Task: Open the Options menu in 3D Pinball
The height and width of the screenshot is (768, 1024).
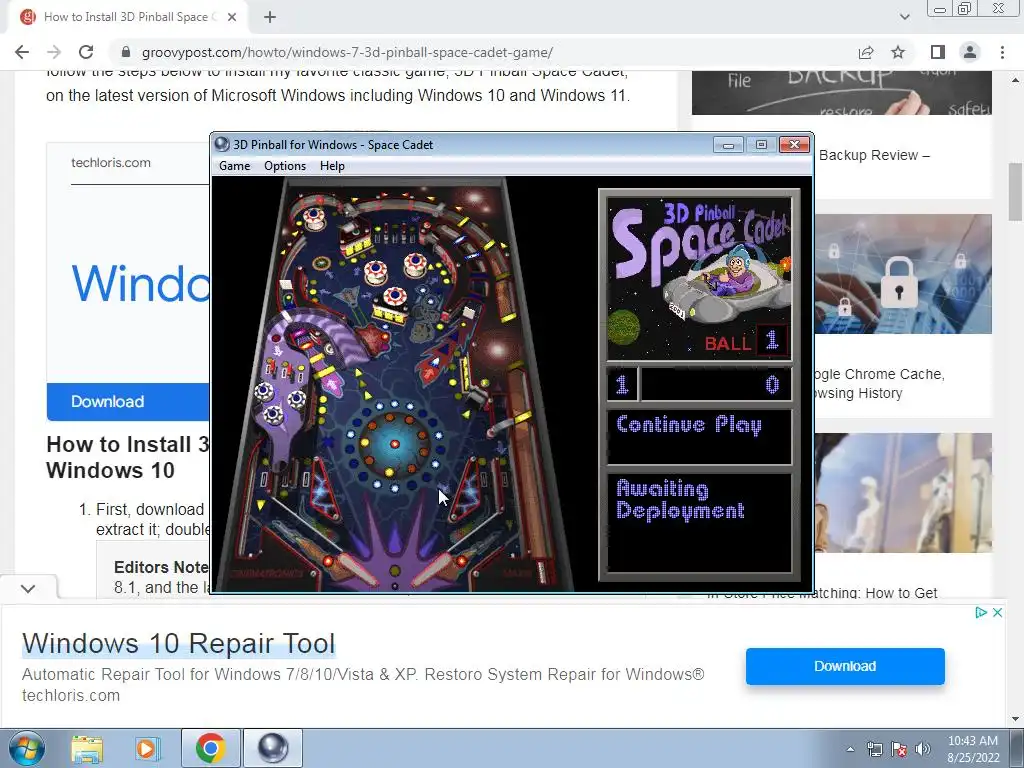Action: coord(285,166)
